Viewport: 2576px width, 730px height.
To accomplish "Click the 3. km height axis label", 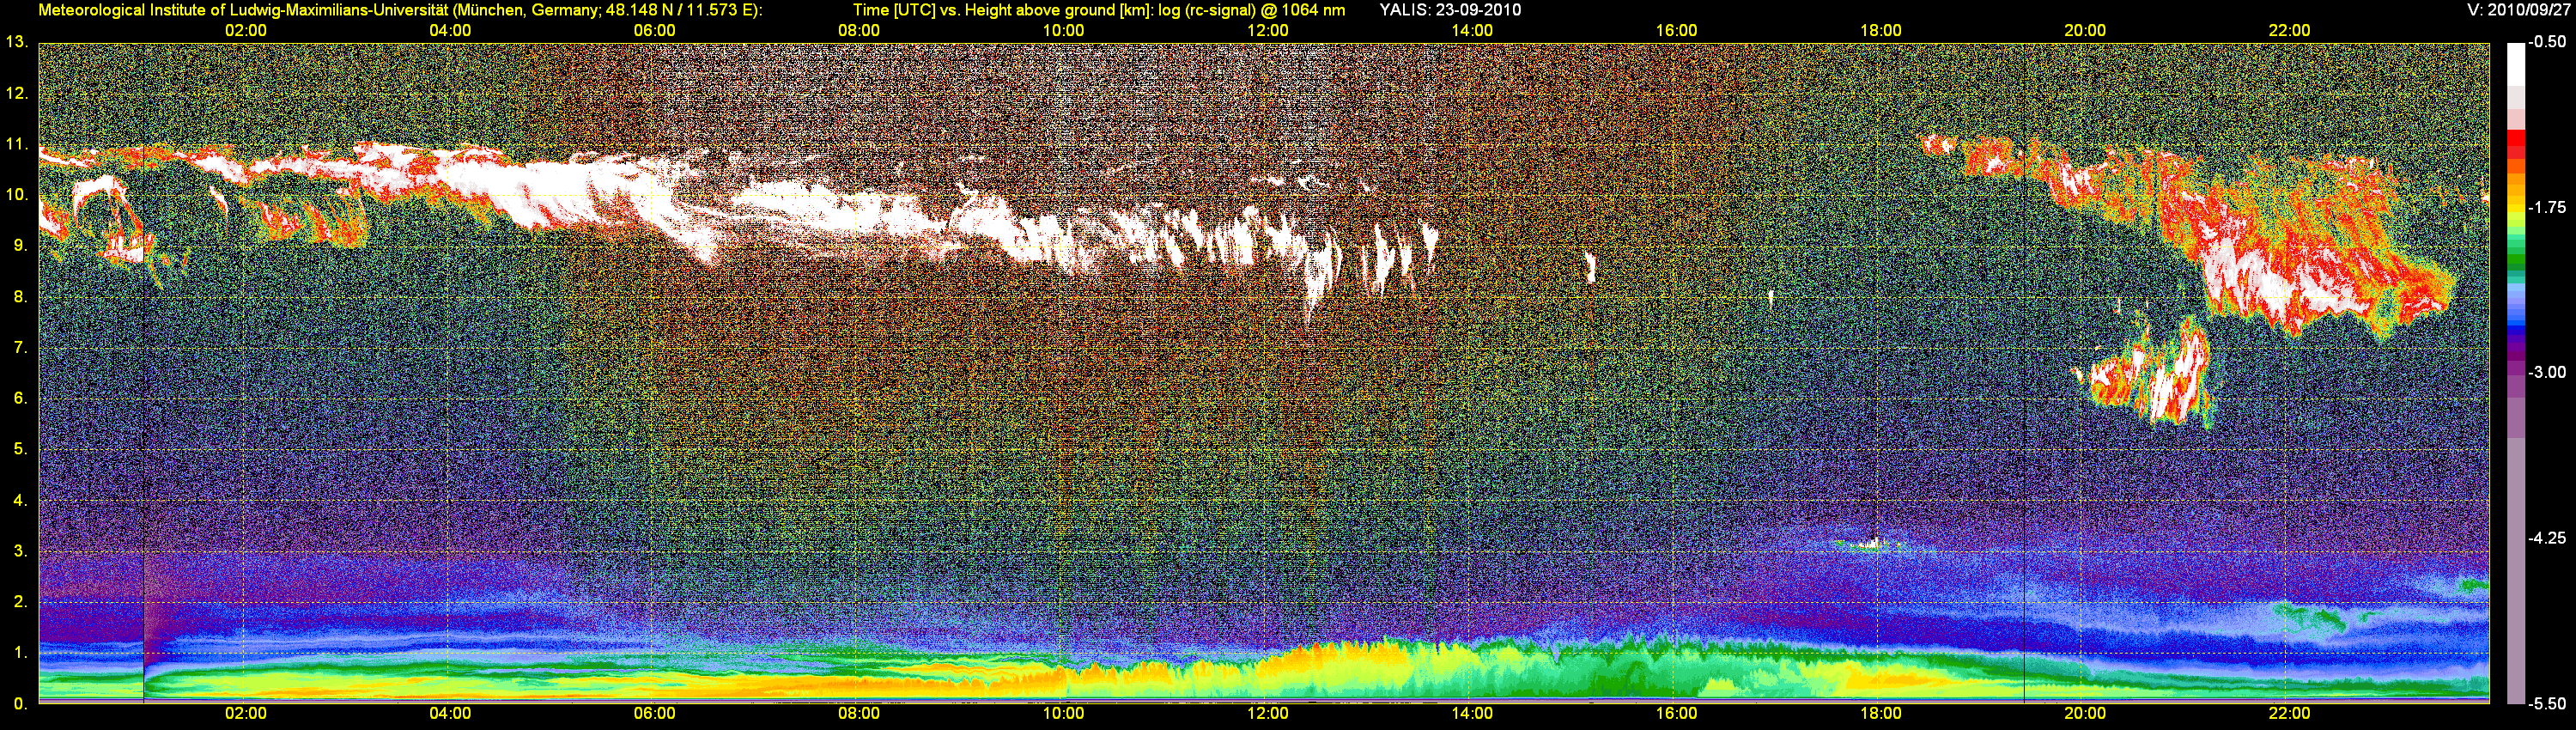I will click(x=21, y=551).
